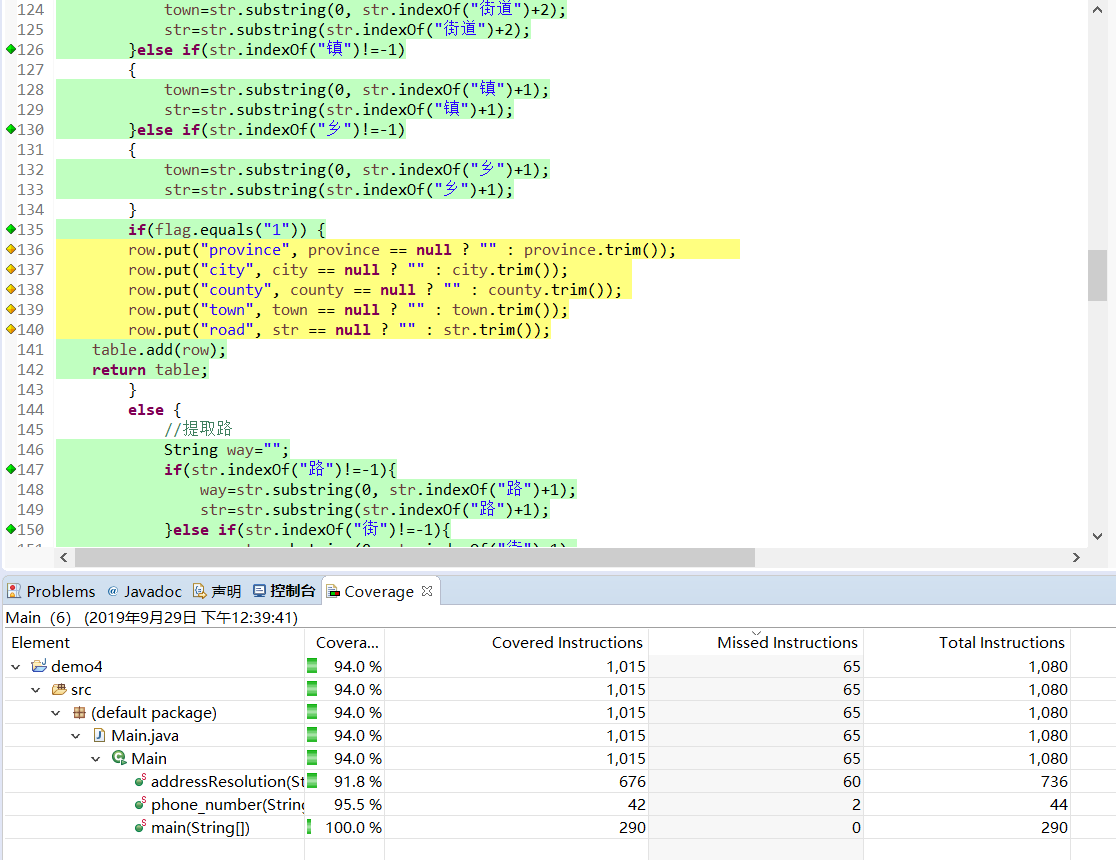Click the addressResolution method icon
Viewport: 1116px width, 860px height.
pos(140,782)
